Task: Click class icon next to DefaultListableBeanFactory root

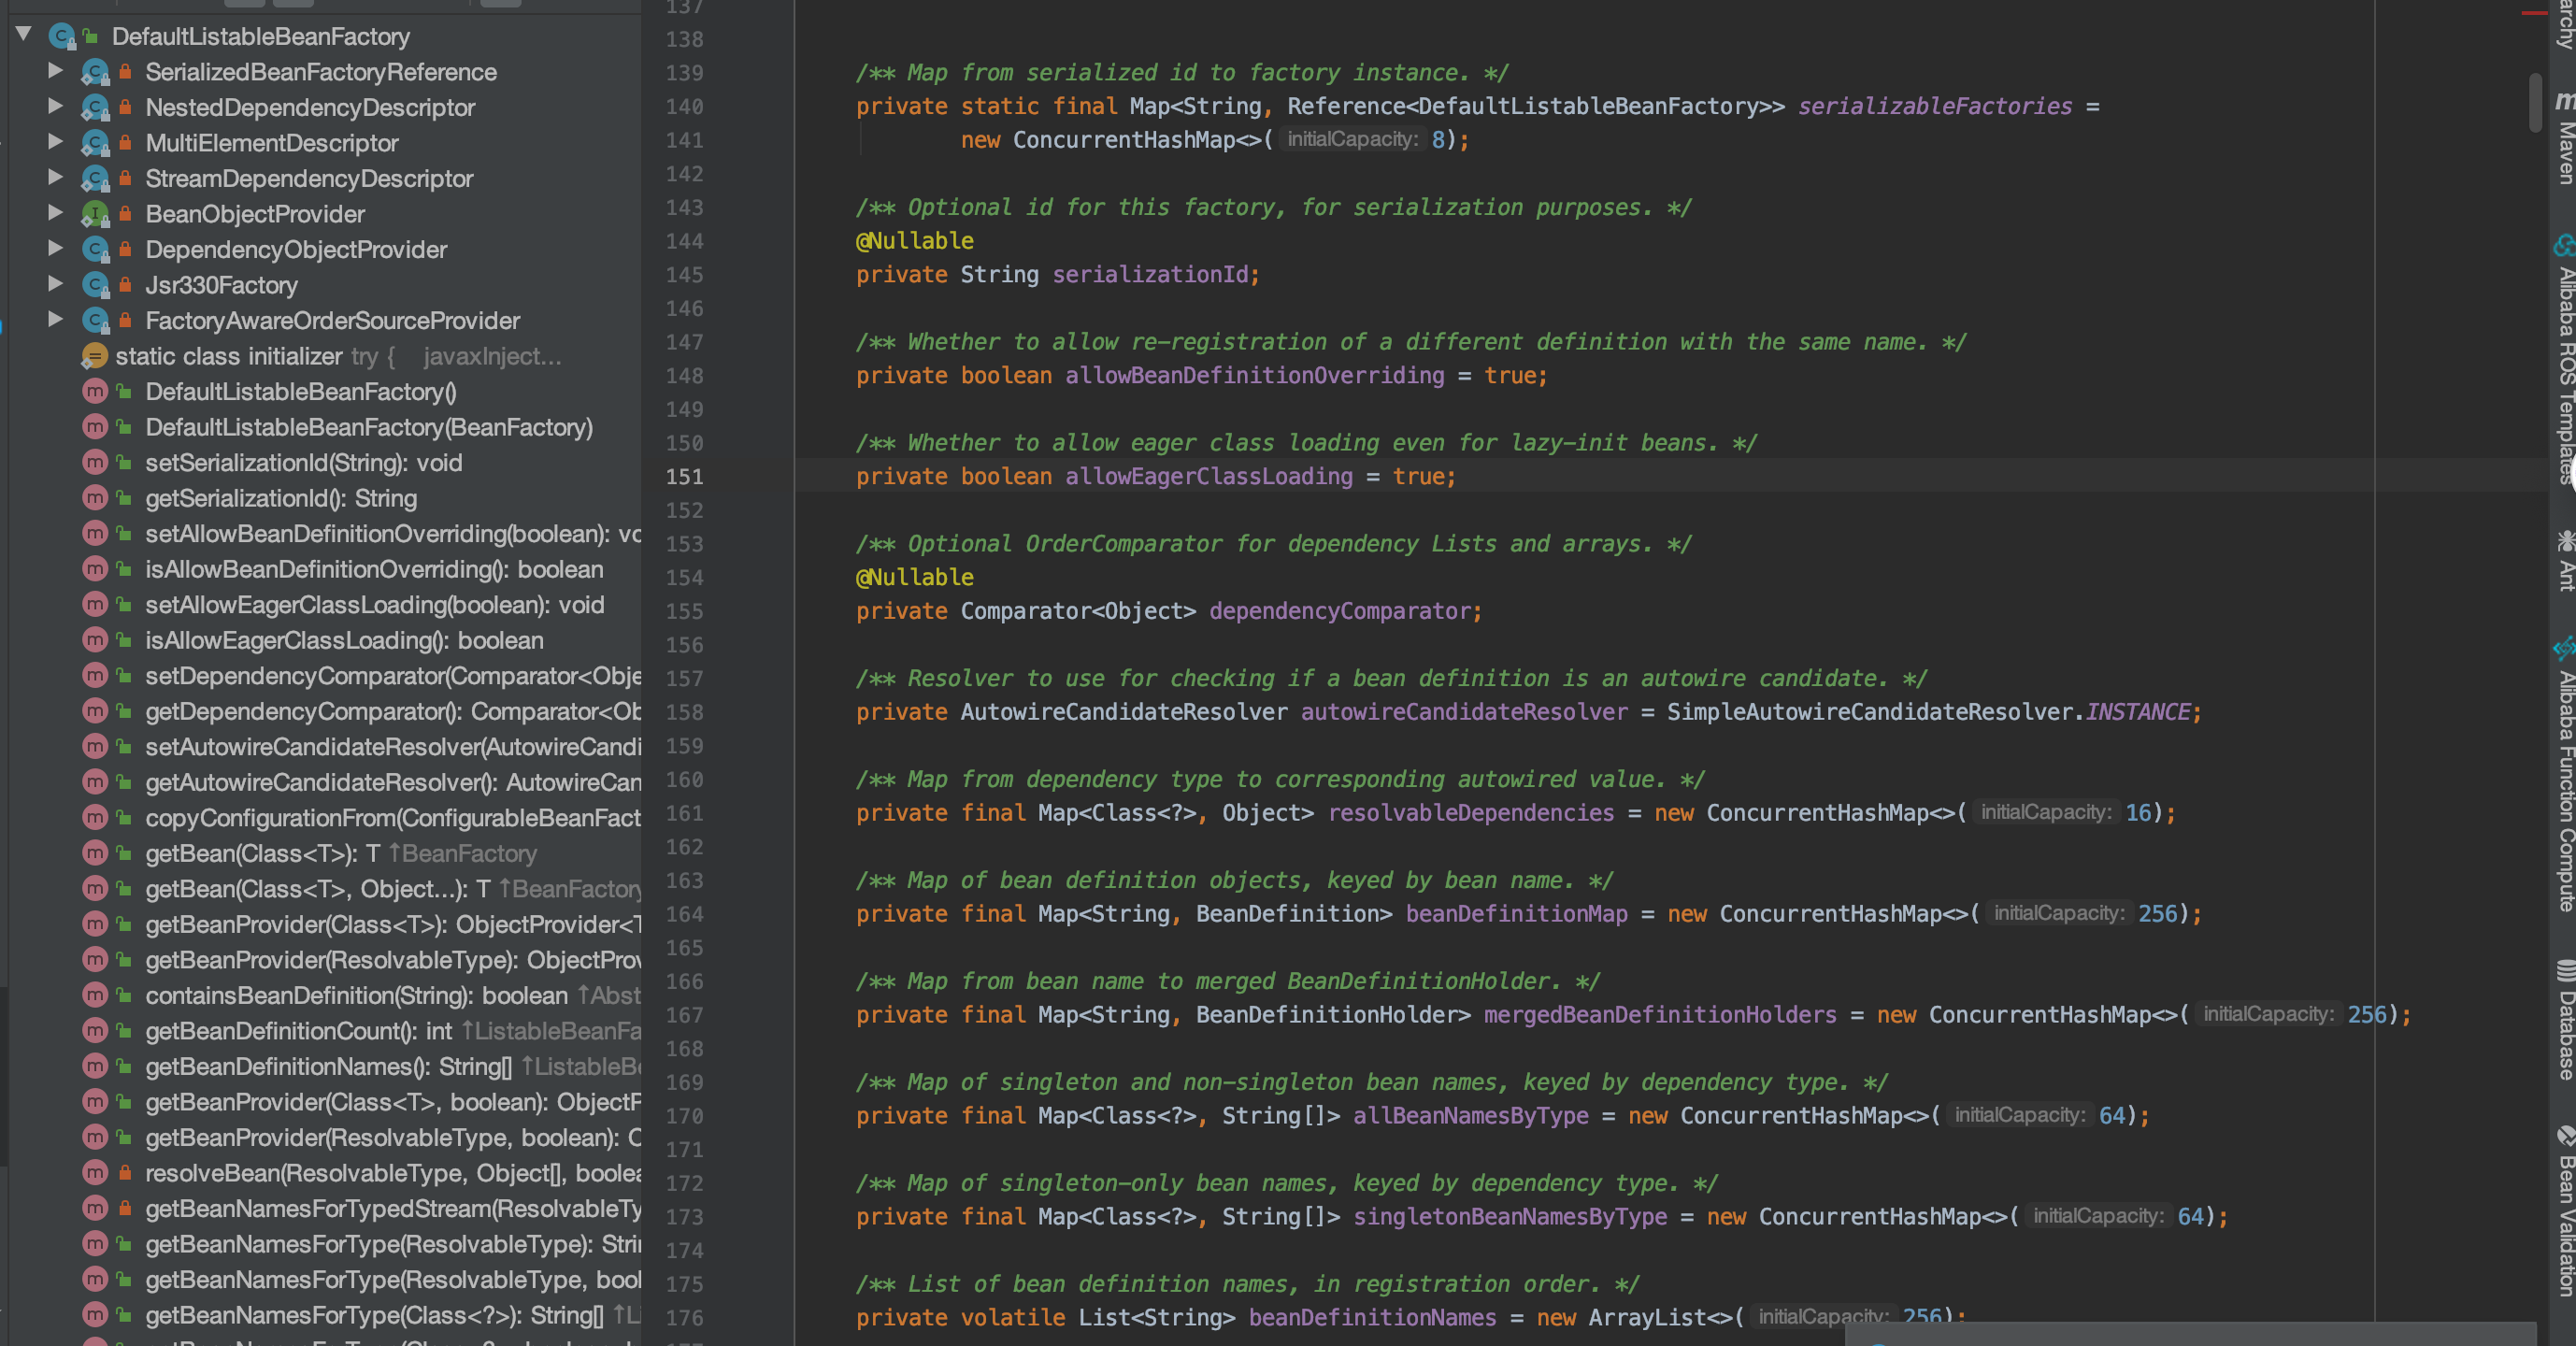Action: (x=62, y=37)
